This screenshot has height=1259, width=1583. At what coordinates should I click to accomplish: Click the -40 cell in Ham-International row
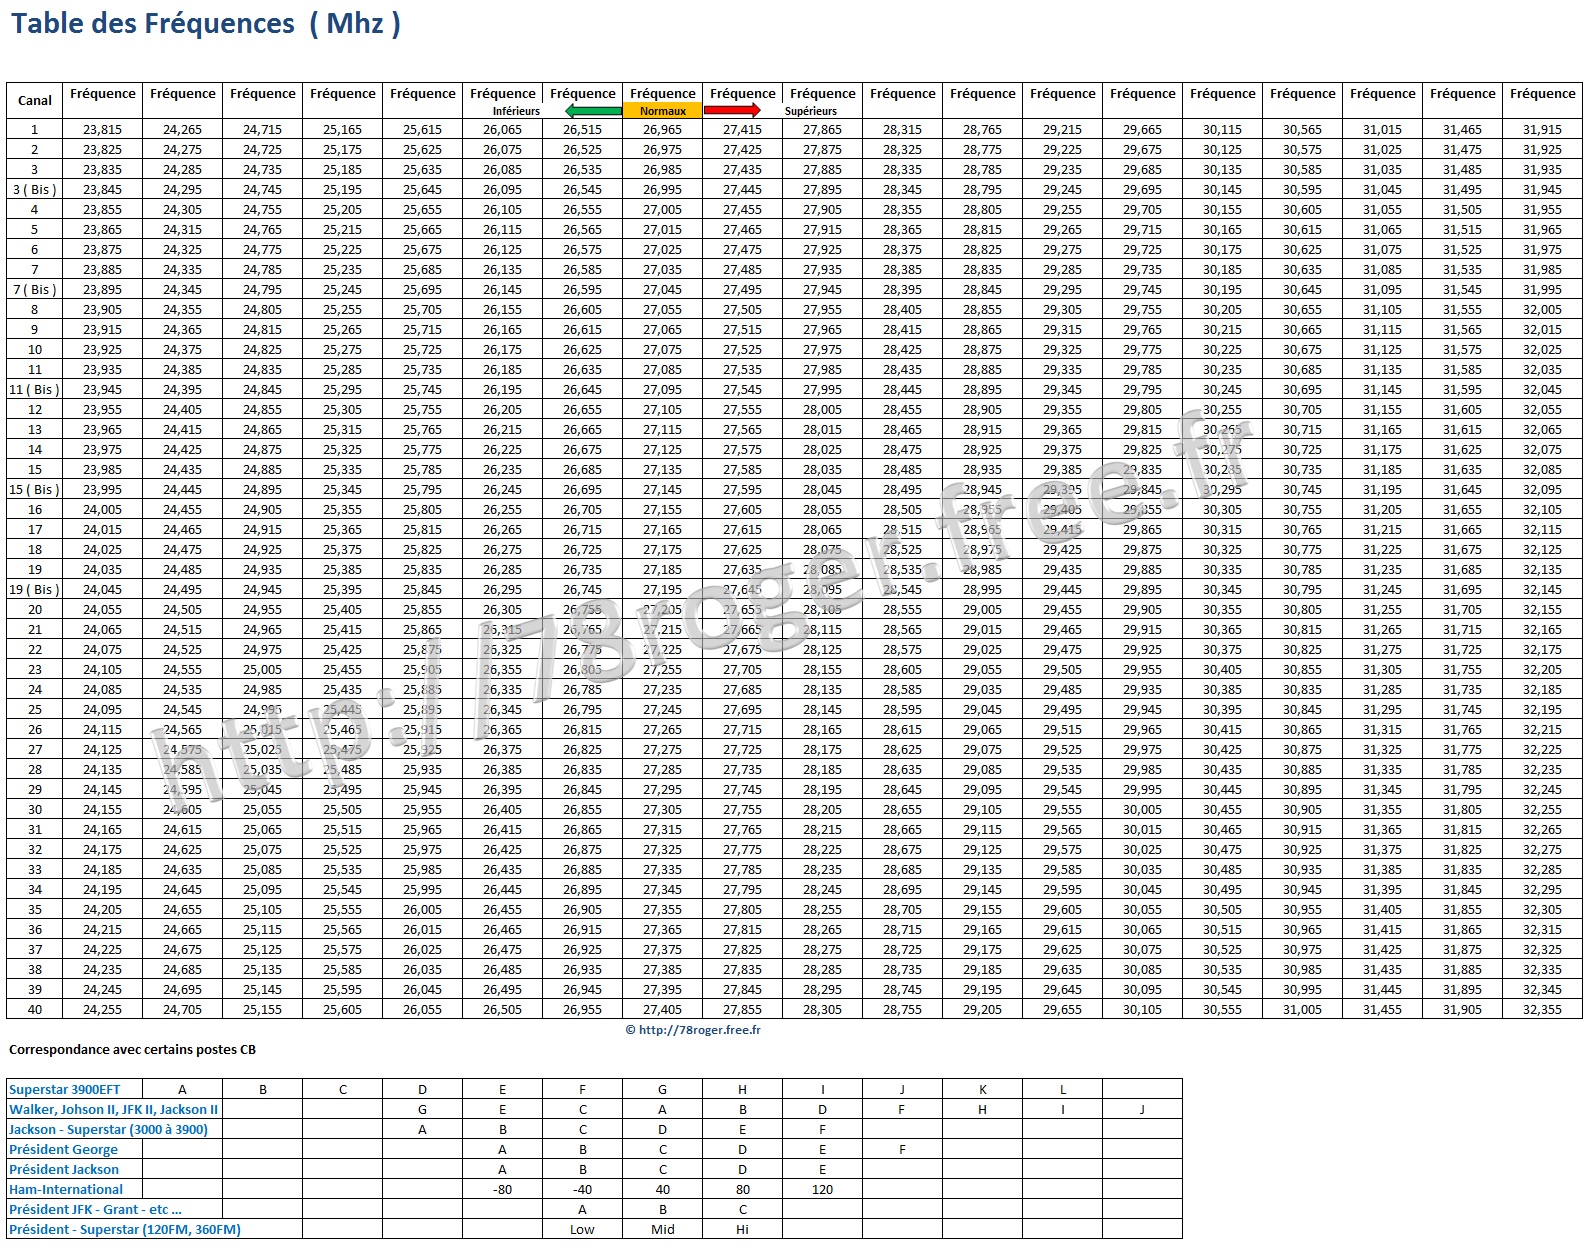[x=583, y=1190]
